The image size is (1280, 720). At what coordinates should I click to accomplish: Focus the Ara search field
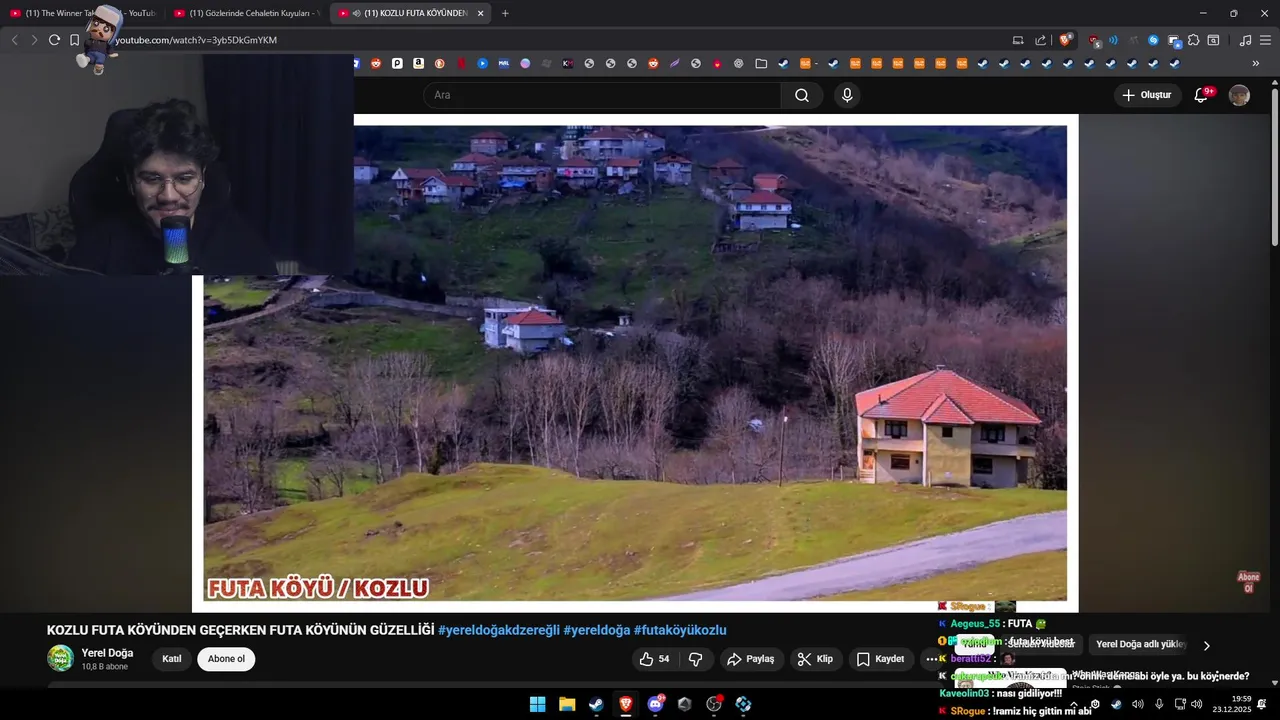click(602, 95)
